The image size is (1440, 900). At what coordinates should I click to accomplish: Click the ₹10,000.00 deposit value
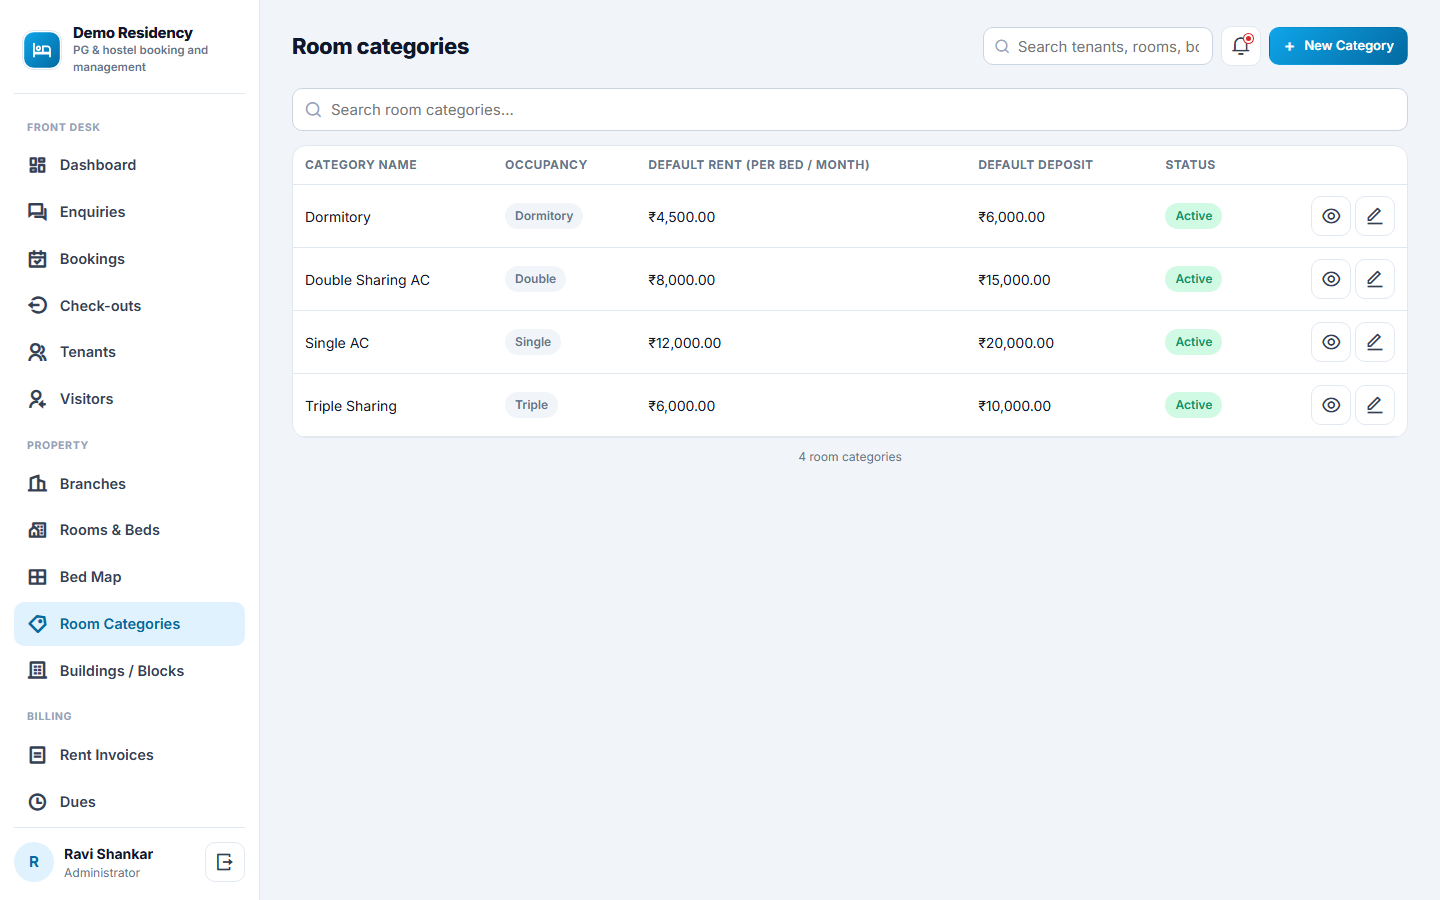[x=1015, y=406]
